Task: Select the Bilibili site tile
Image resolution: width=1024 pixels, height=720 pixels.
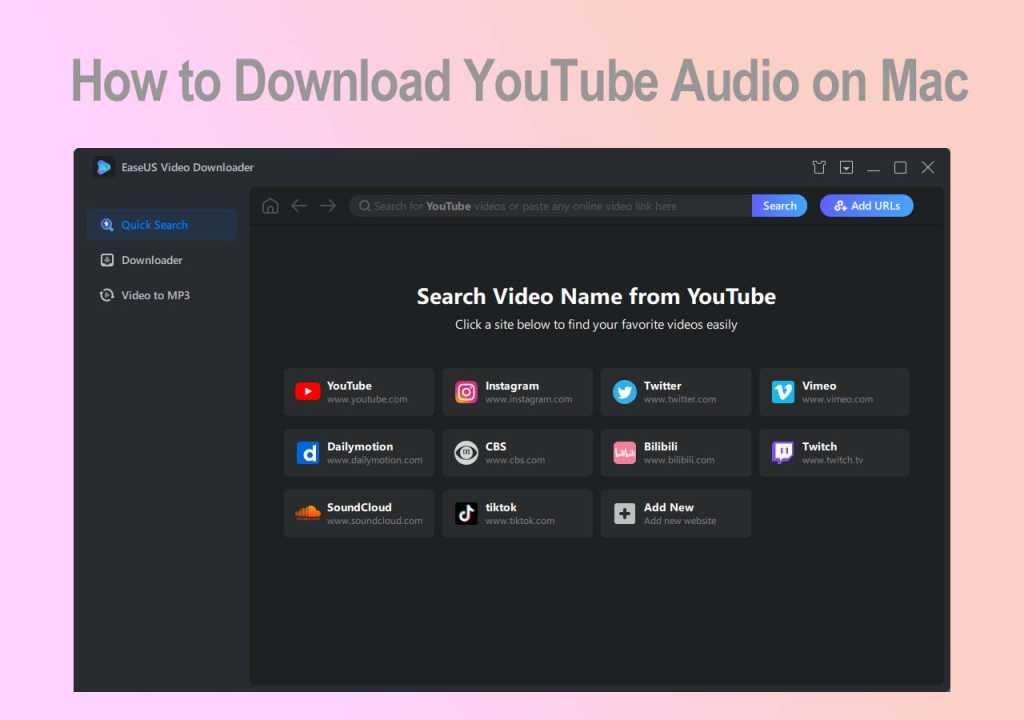Action: [676, 453]
